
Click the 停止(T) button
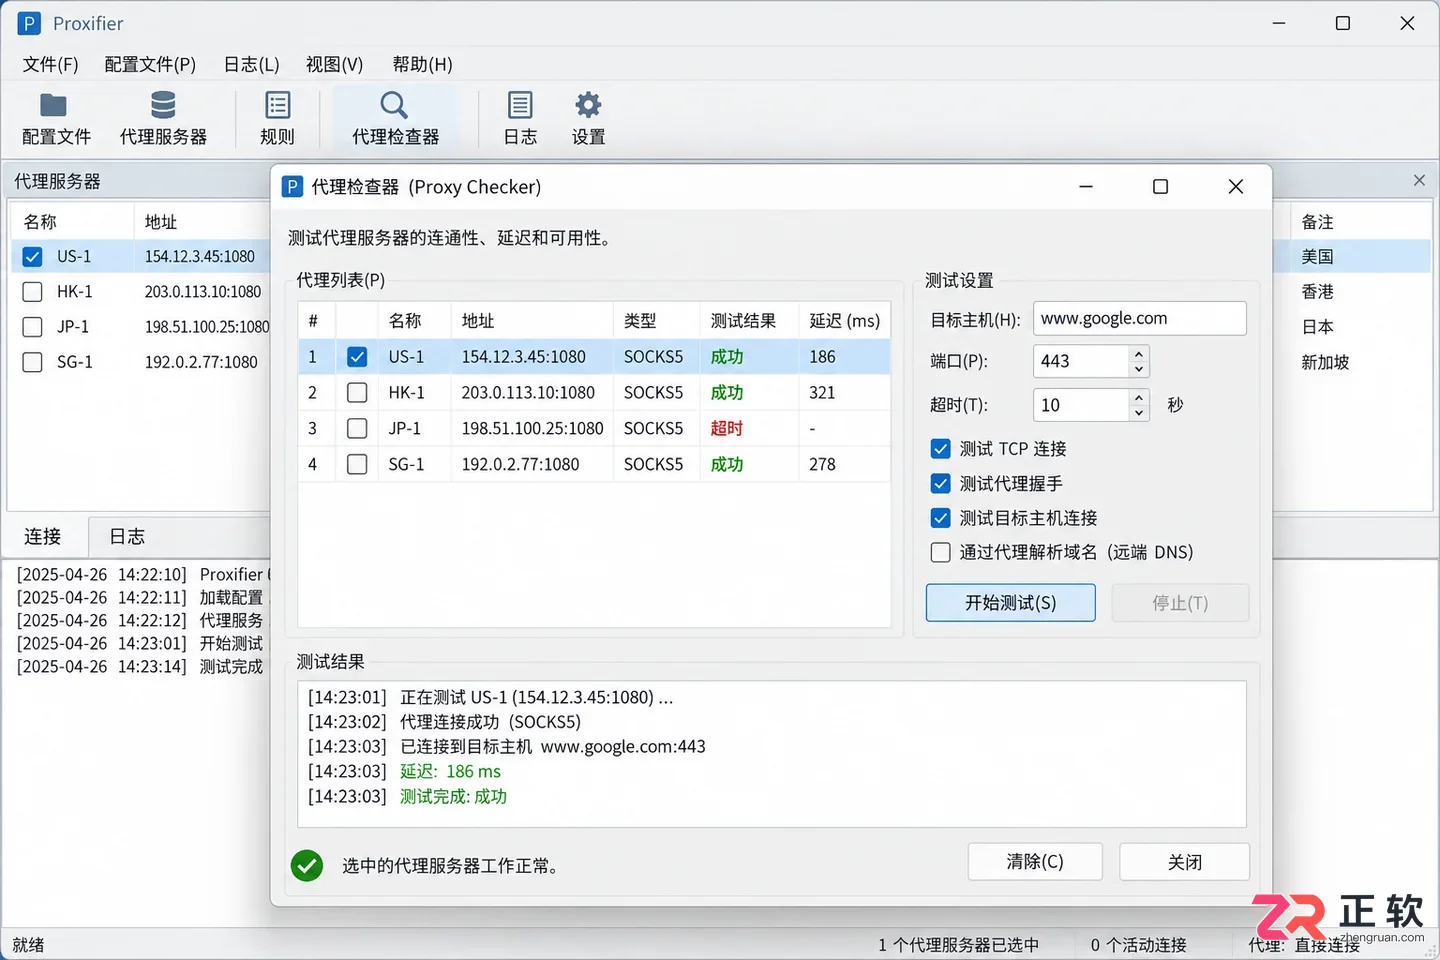point(1180,603)
